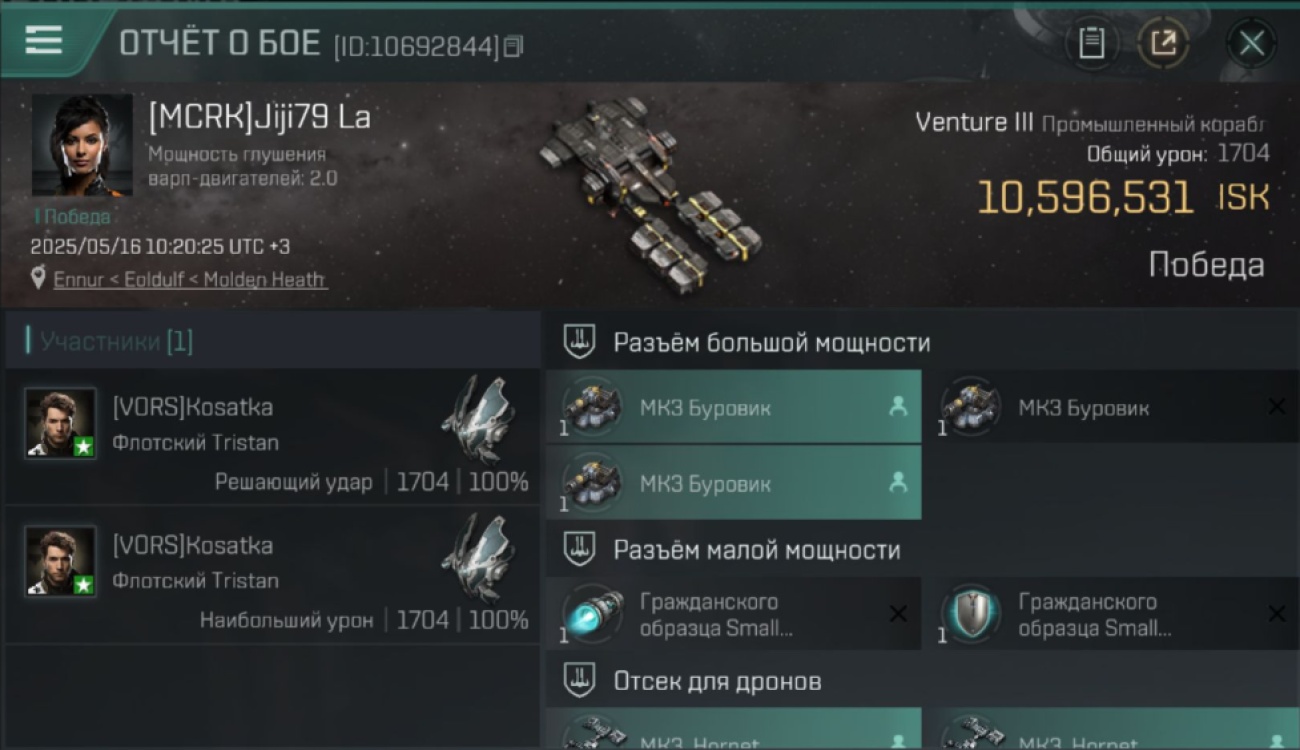Click the Отсек для дронов section header
This screenshot has height=750, width=1300.
[x=717, y=682]
